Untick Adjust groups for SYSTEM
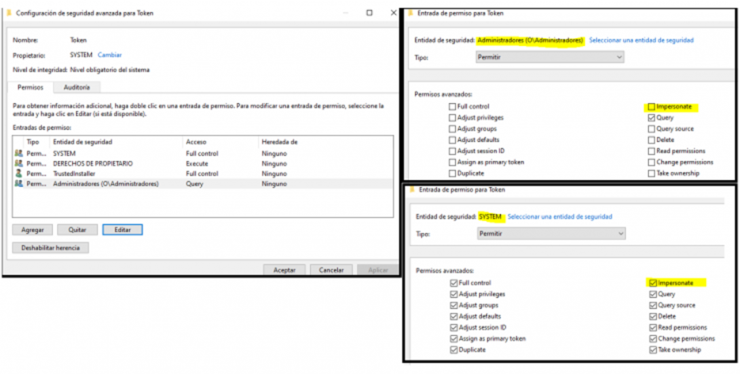This screenshot has width=740, height=374. point(454,306)
